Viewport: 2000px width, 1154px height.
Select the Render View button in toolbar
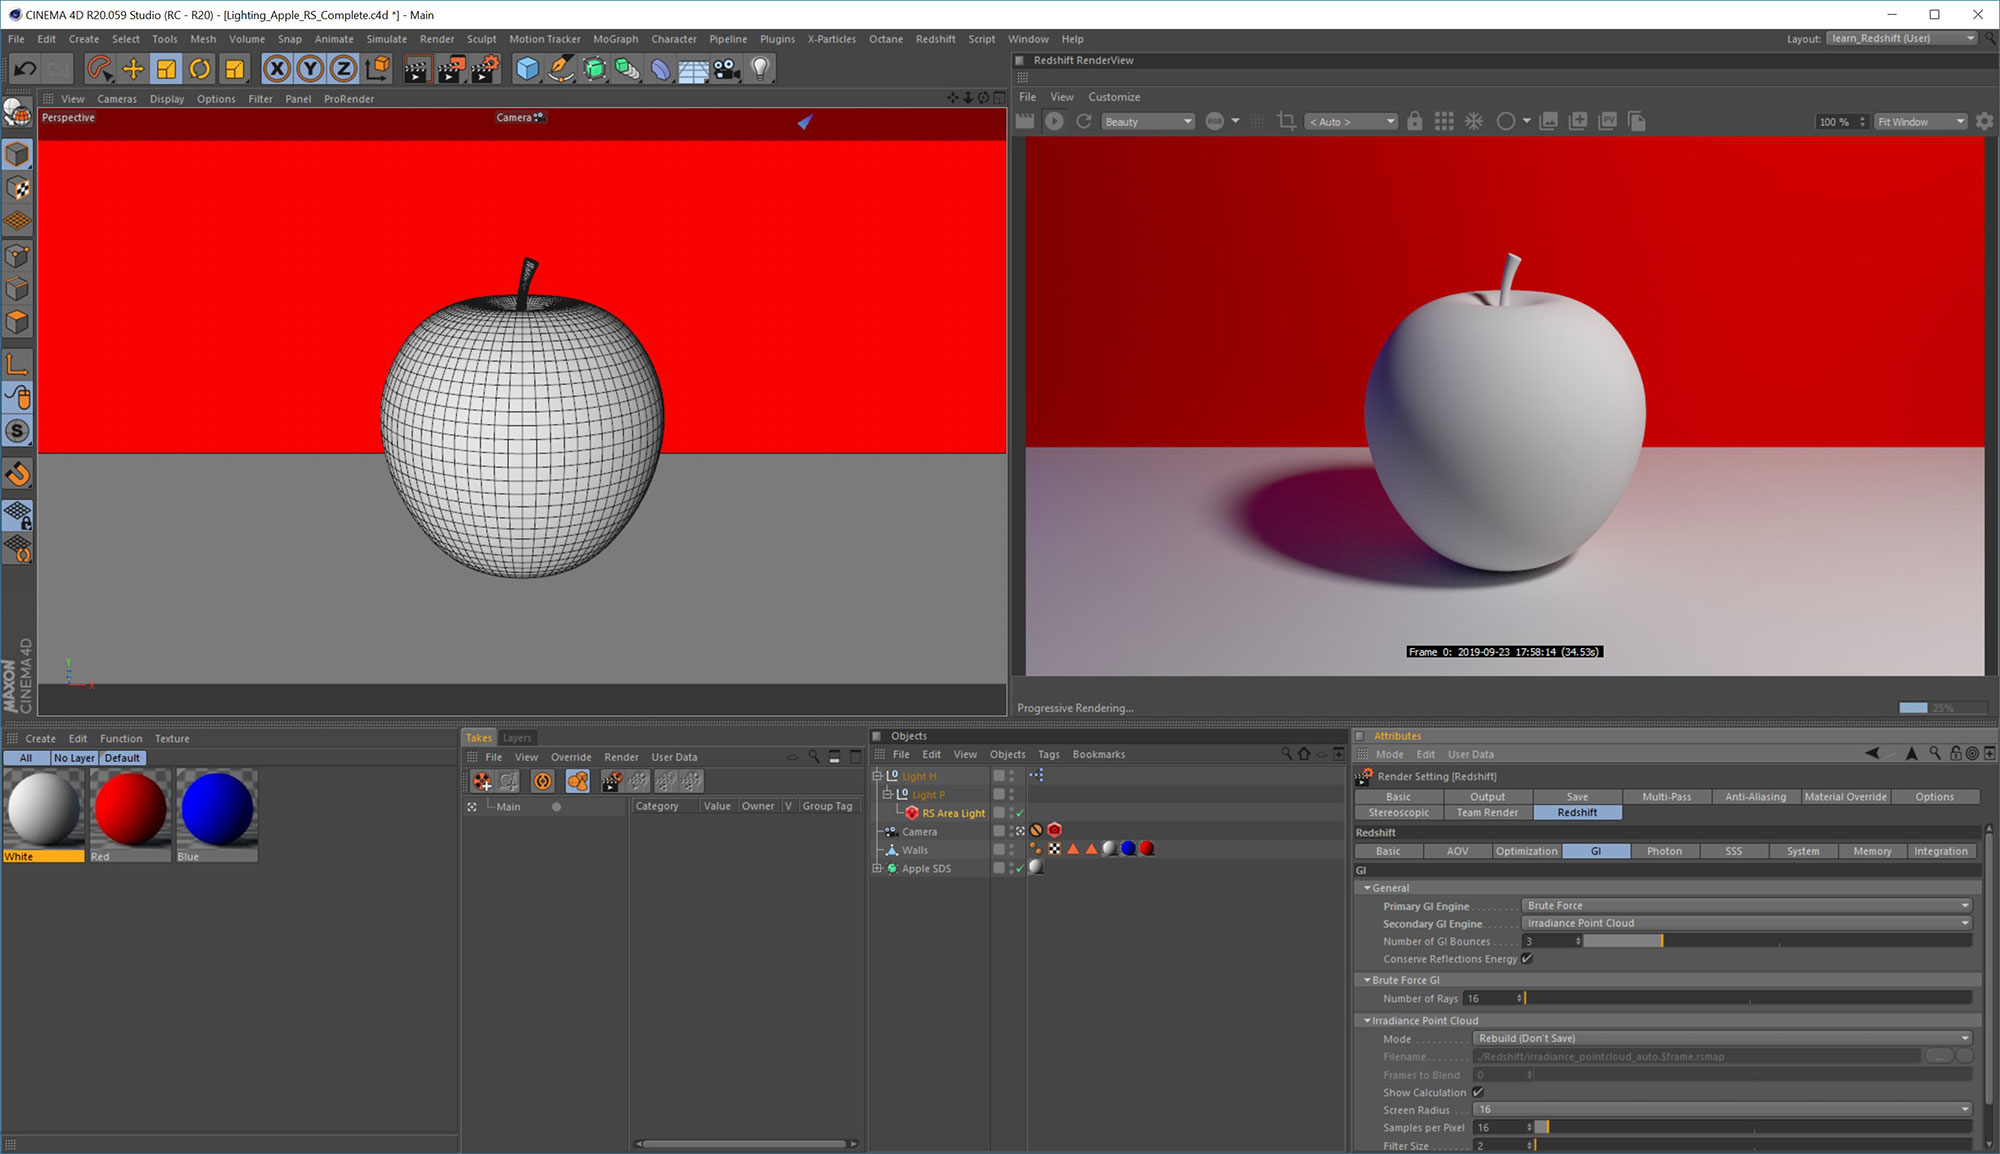[416, 68]
